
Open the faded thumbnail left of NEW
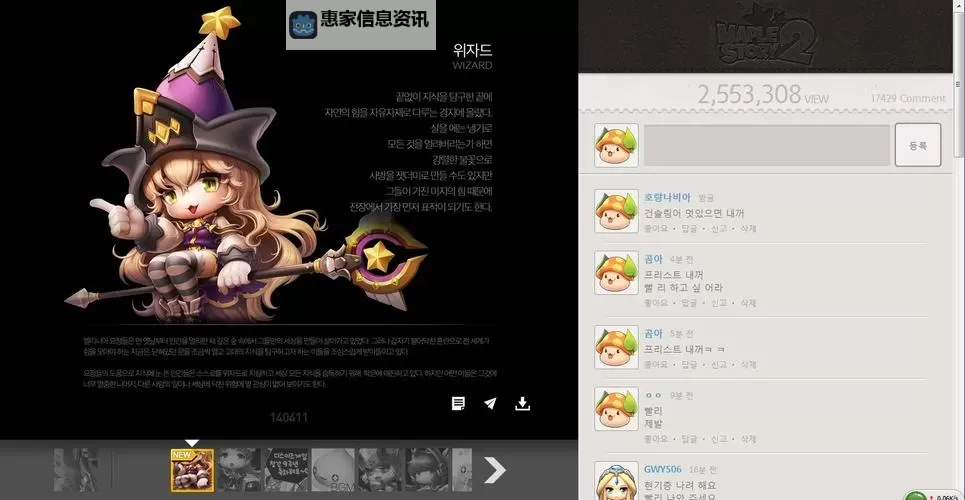pos(76,470)
